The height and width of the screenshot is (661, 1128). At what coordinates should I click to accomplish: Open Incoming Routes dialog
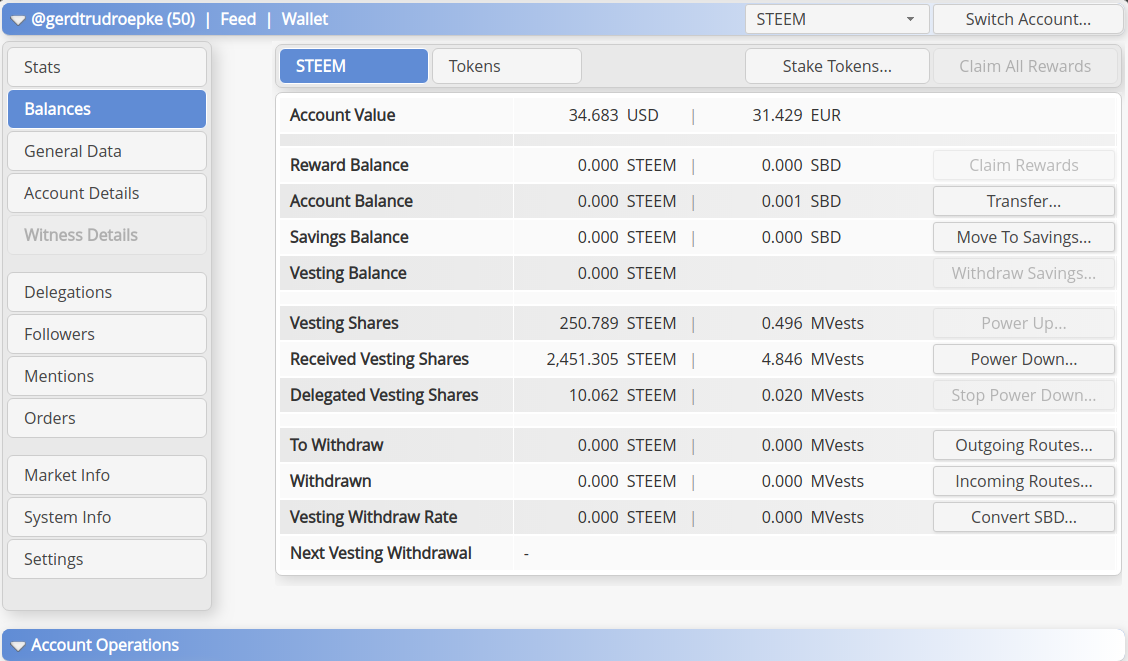tap(1024, 481)
